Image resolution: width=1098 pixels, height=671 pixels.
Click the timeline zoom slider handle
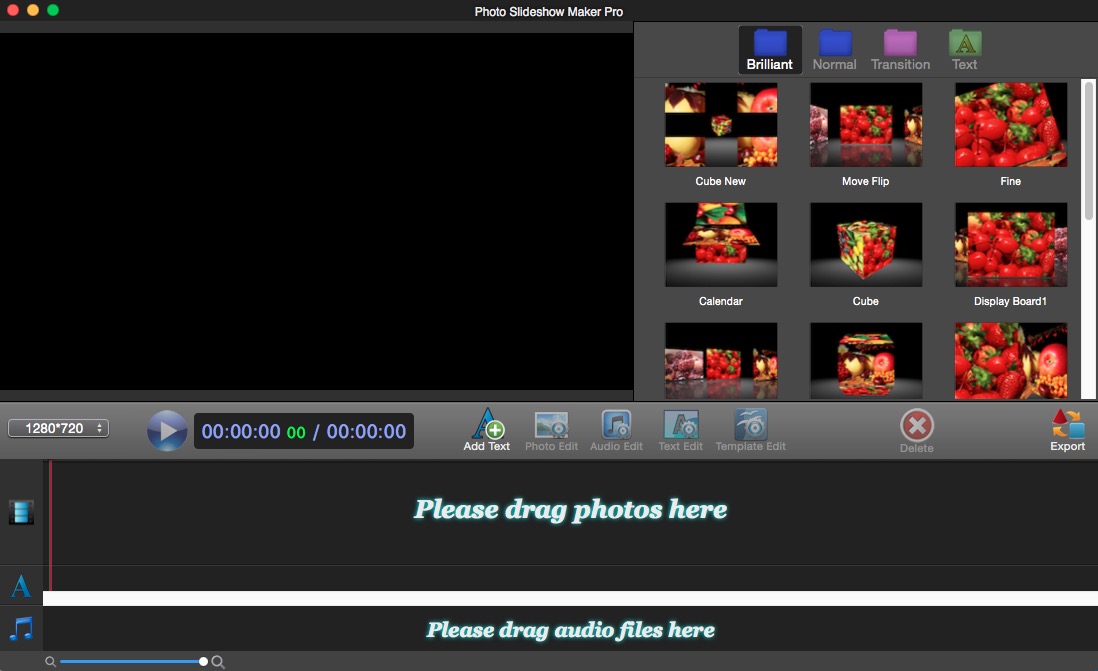click(204, 662)
